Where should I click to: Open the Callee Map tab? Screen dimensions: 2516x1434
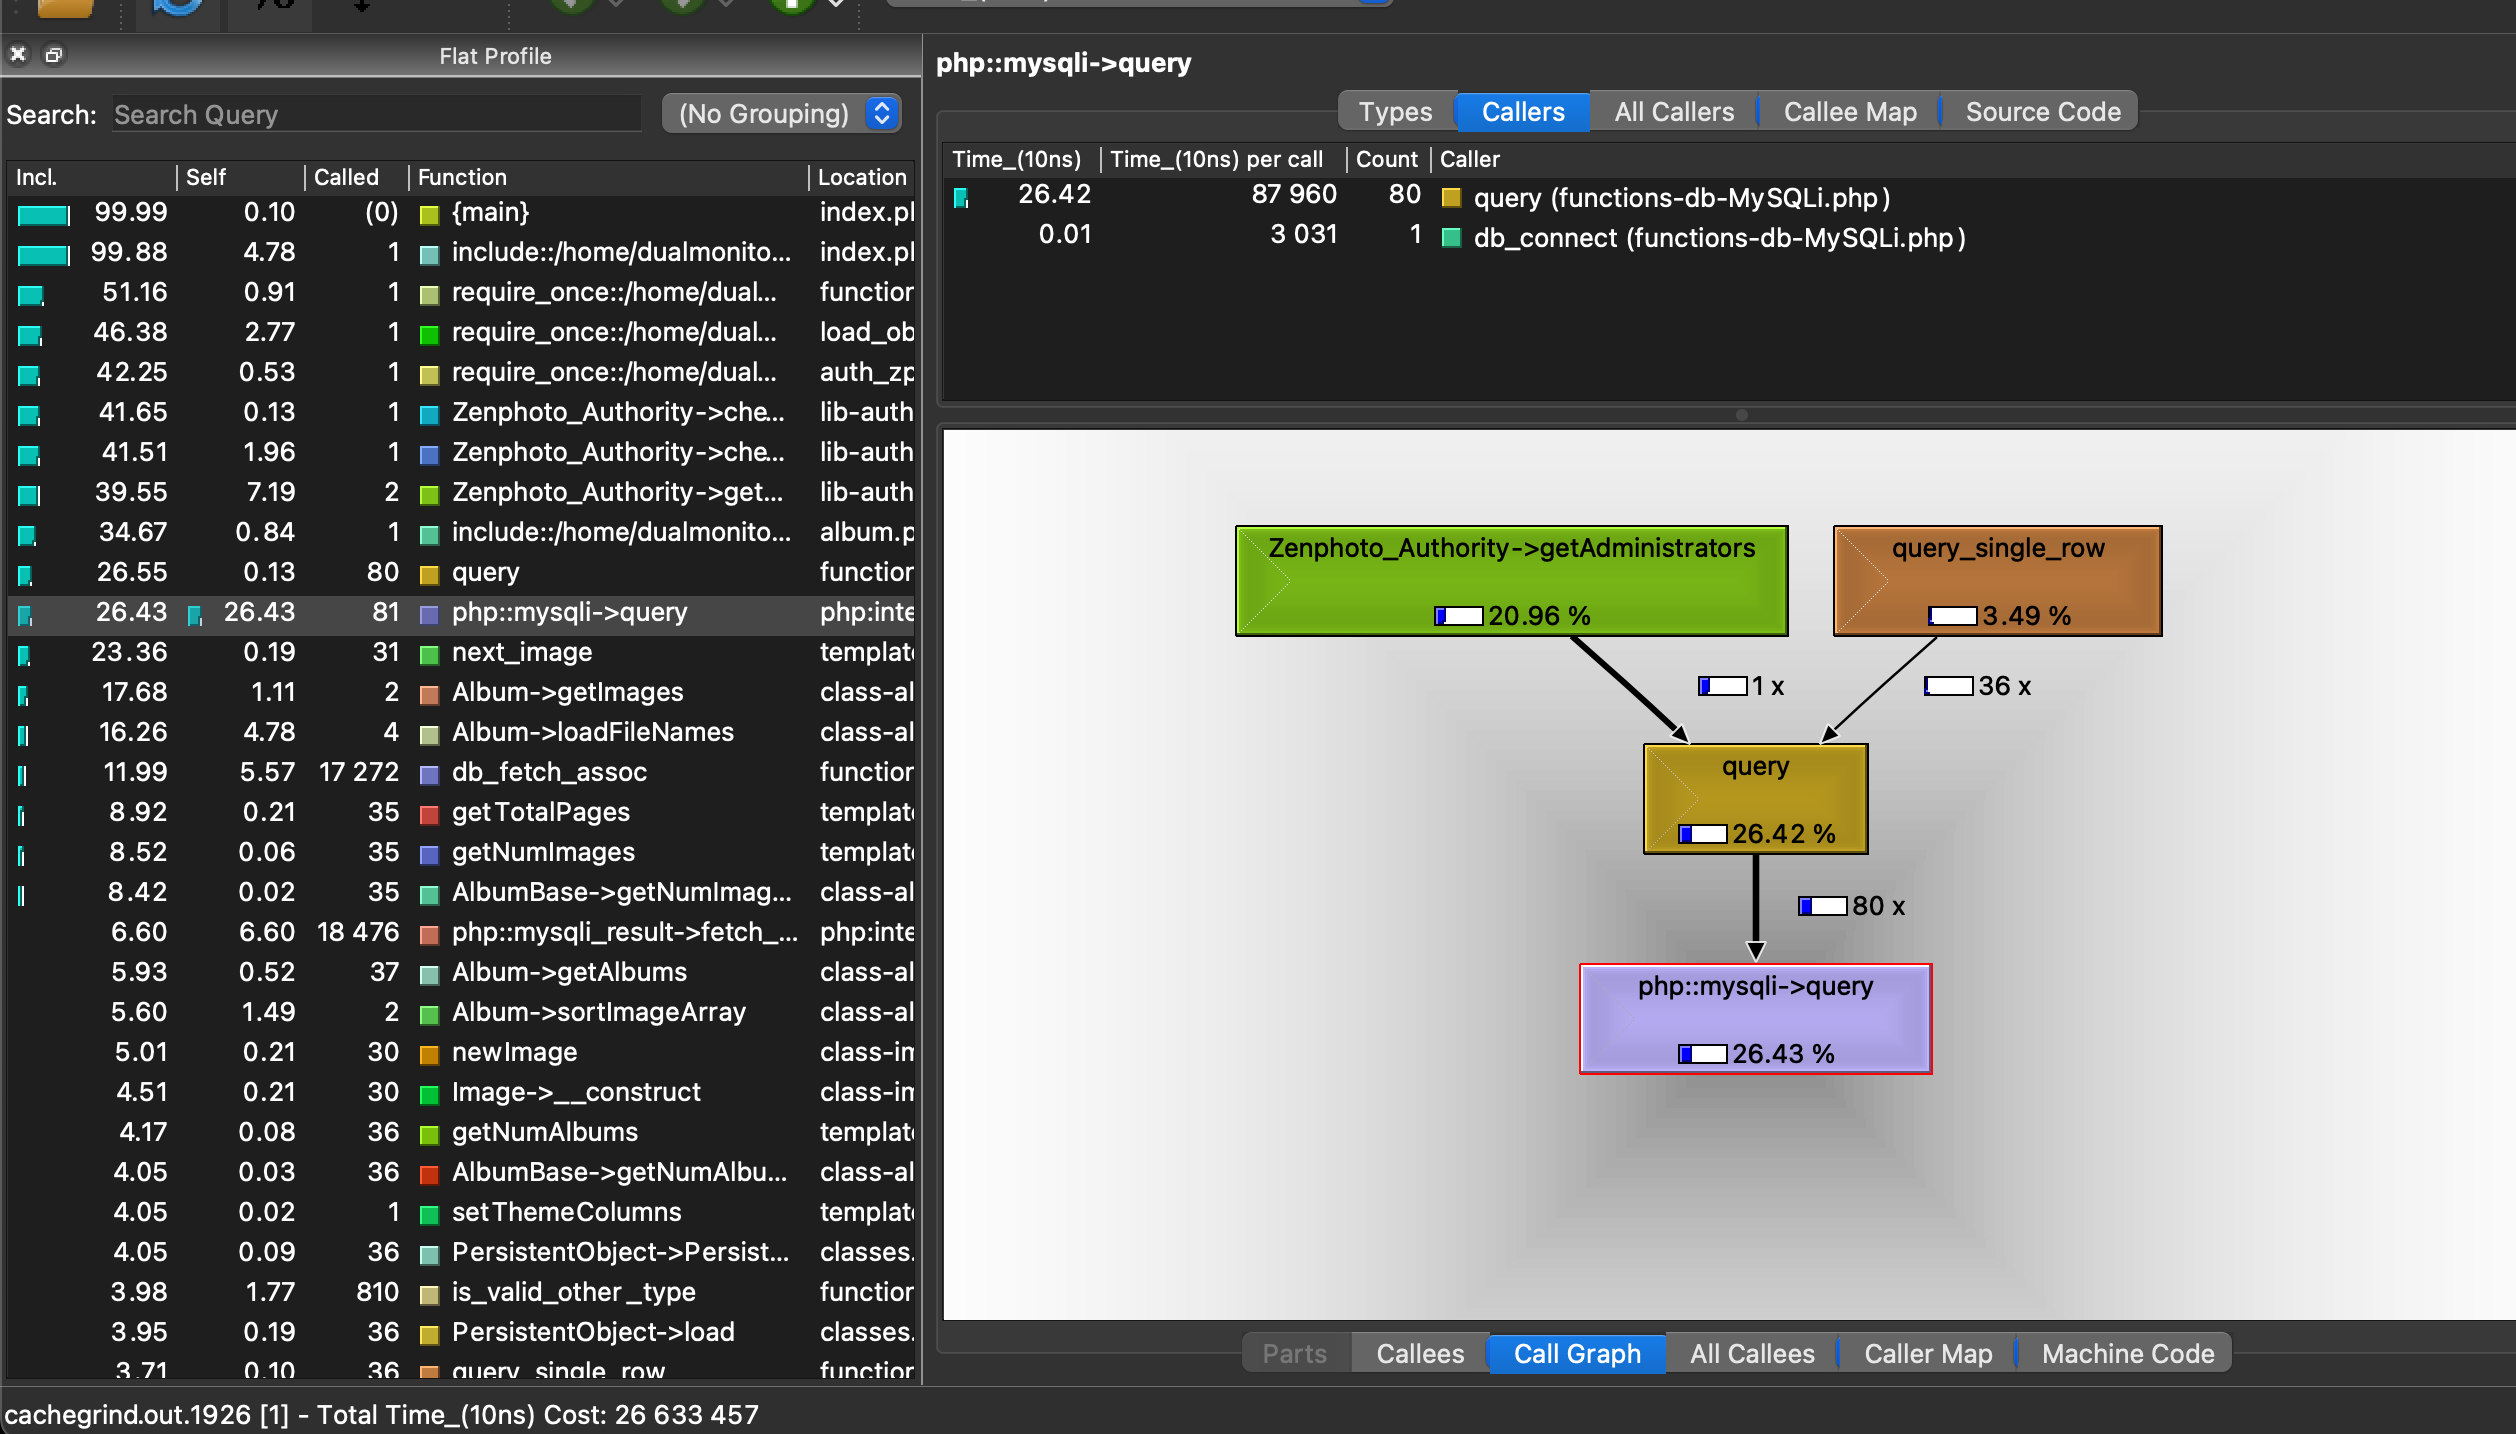[x=1849, y=111]
